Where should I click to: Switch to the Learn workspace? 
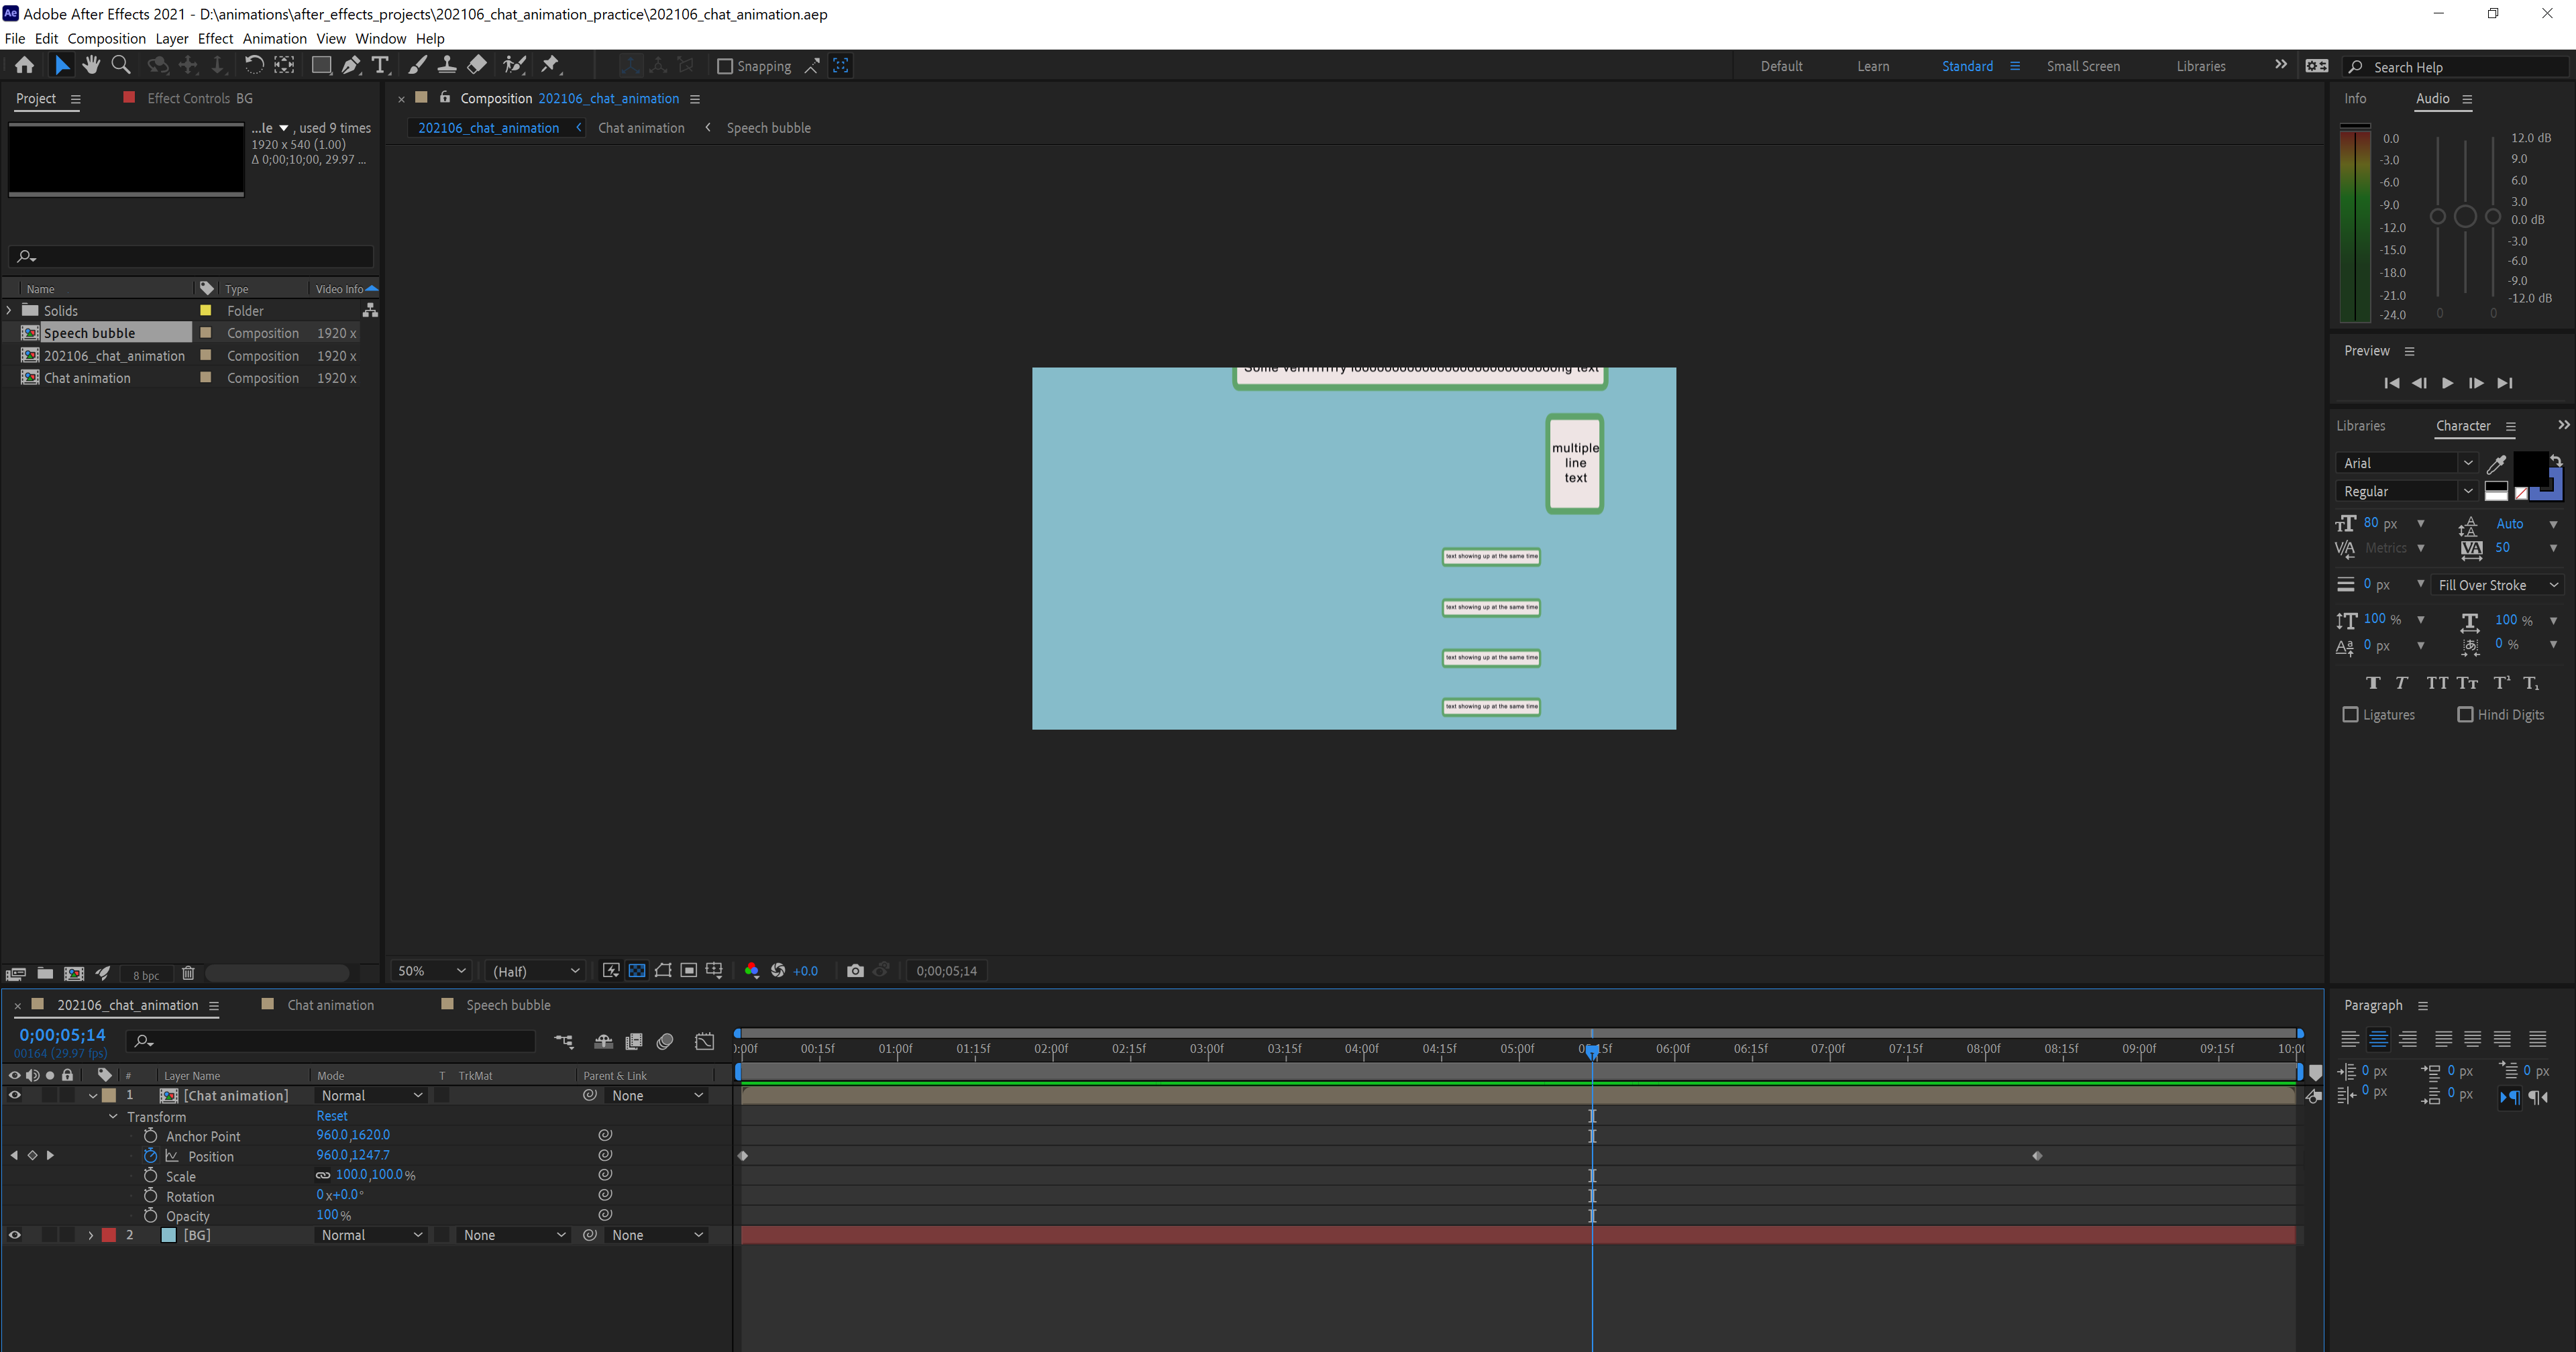pyautogui.click(x=1873, y=66)
